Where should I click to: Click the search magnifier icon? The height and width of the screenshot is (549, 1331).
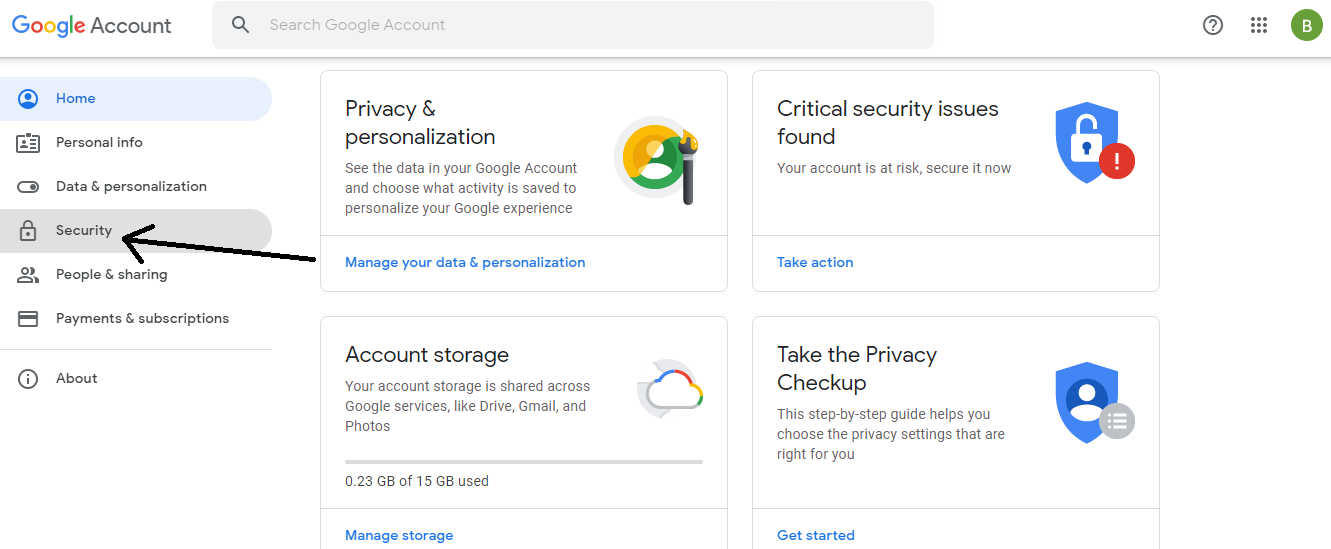point(240,25)
